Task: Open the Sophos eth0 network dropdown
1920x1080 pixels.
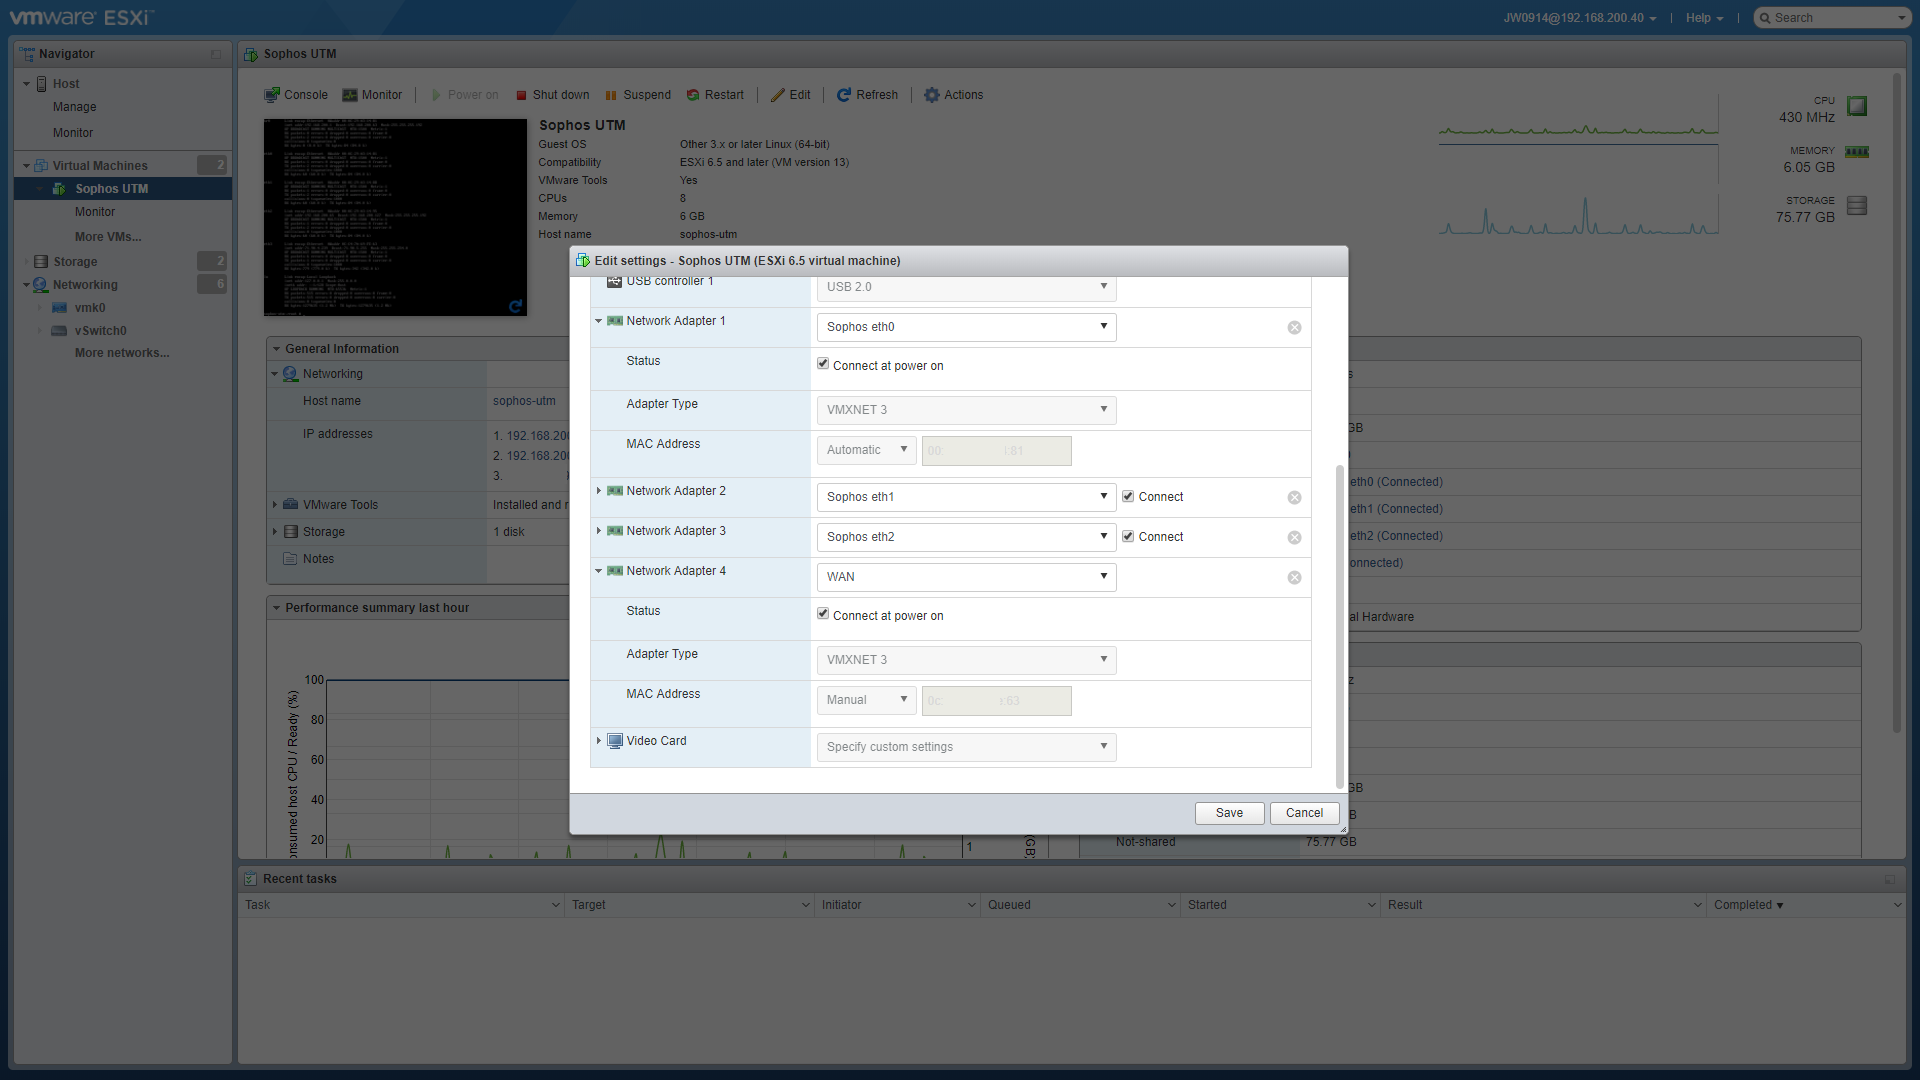Action: [x=966, y=327]
